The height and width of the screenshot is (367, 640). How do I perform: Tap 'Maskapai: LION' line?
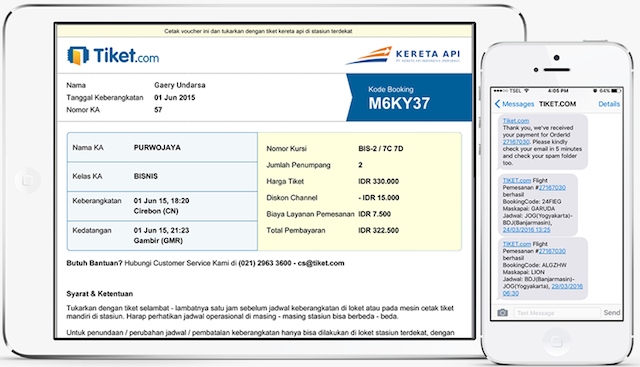pyautogui.click(x=524, y=272)
